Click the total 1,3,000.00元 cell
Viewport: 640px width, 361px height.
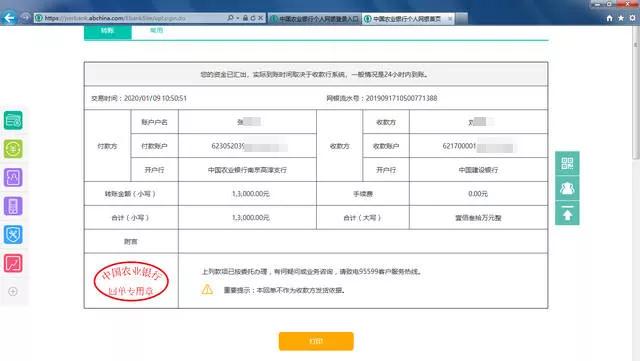pyautogui.click(x=247, y=218)
